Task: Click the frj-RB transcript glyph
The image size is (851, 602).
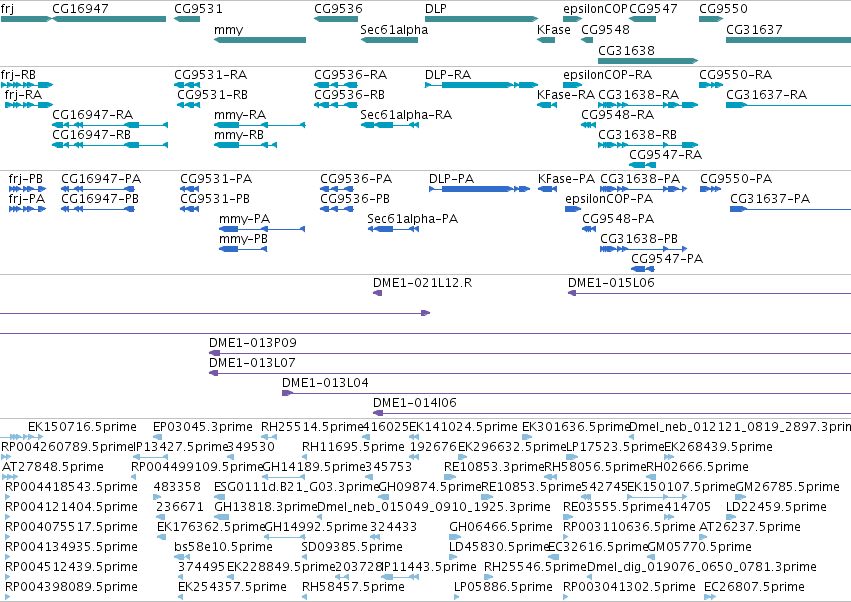Action: [x=27, y=85]
